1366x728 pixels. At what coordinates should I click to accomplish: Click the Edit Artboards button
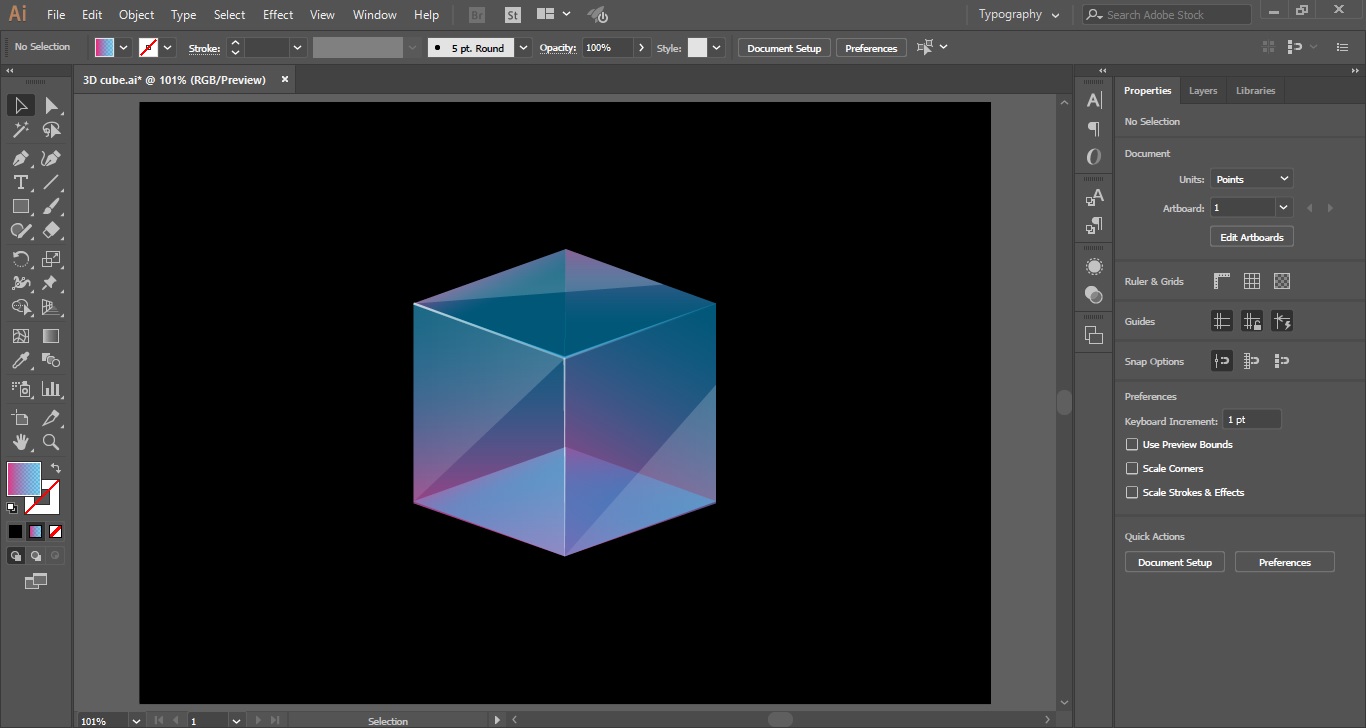click(1251, 237)
